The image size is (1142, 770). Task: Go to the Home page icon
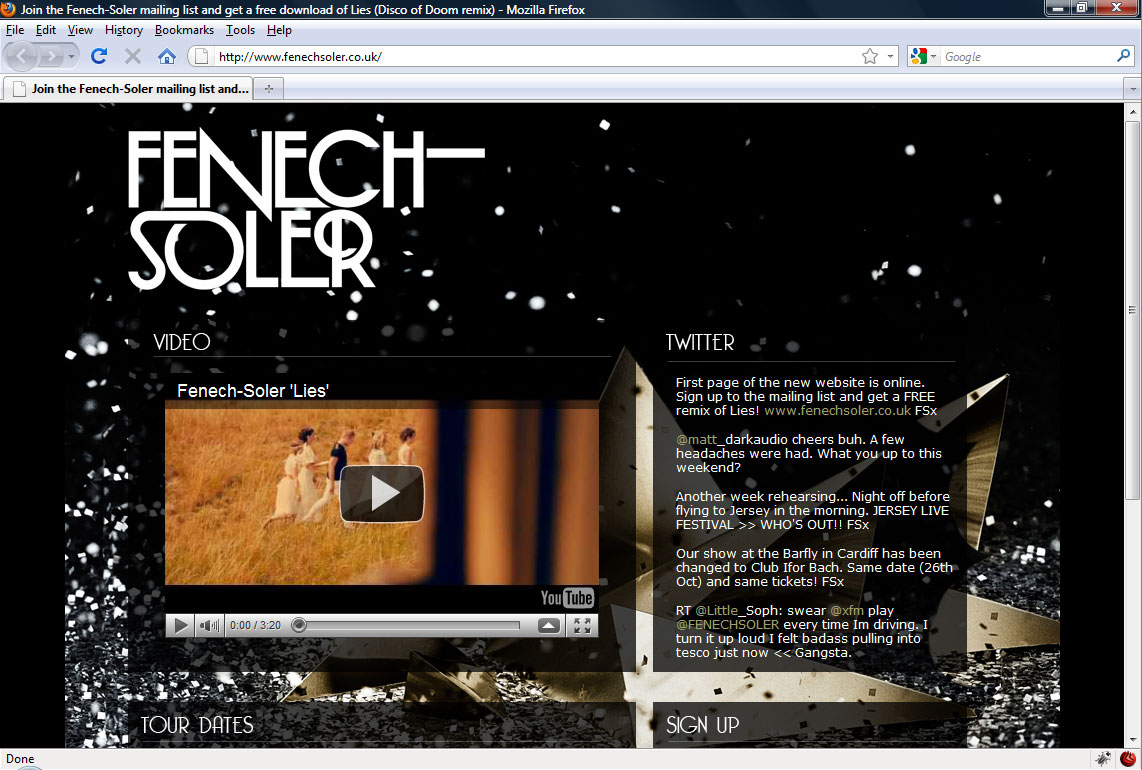[x=167, y=56]
